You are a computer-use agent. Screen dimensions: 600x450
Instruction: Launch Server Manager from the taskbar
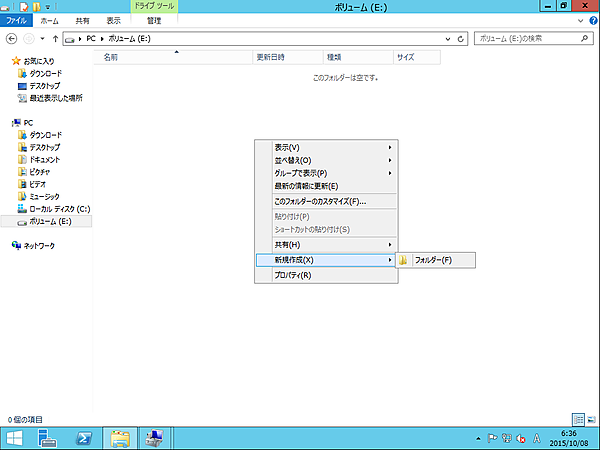(47, 439)
